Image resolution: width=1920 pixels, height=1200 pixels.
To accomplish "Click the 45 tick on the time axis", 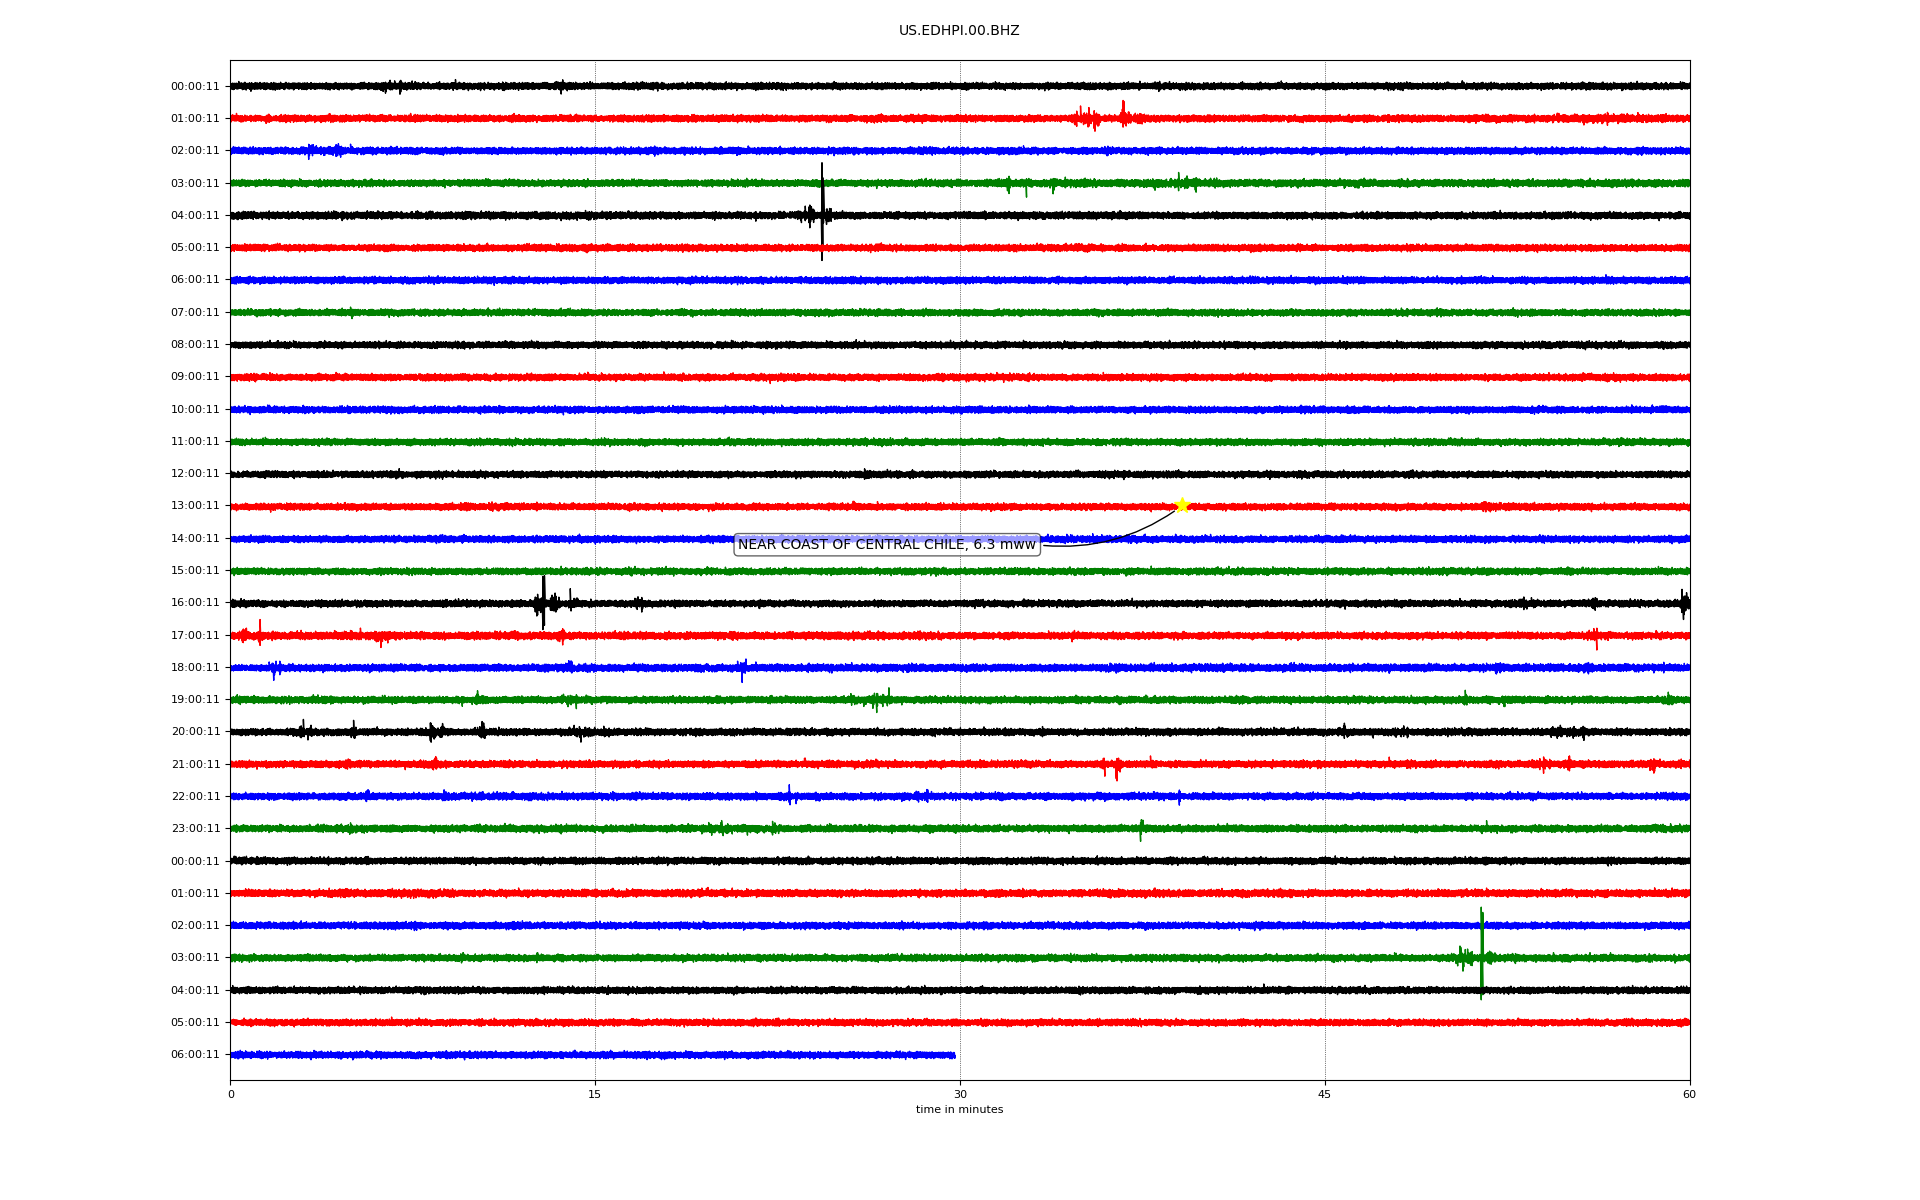I will tap(1325, 1094).
